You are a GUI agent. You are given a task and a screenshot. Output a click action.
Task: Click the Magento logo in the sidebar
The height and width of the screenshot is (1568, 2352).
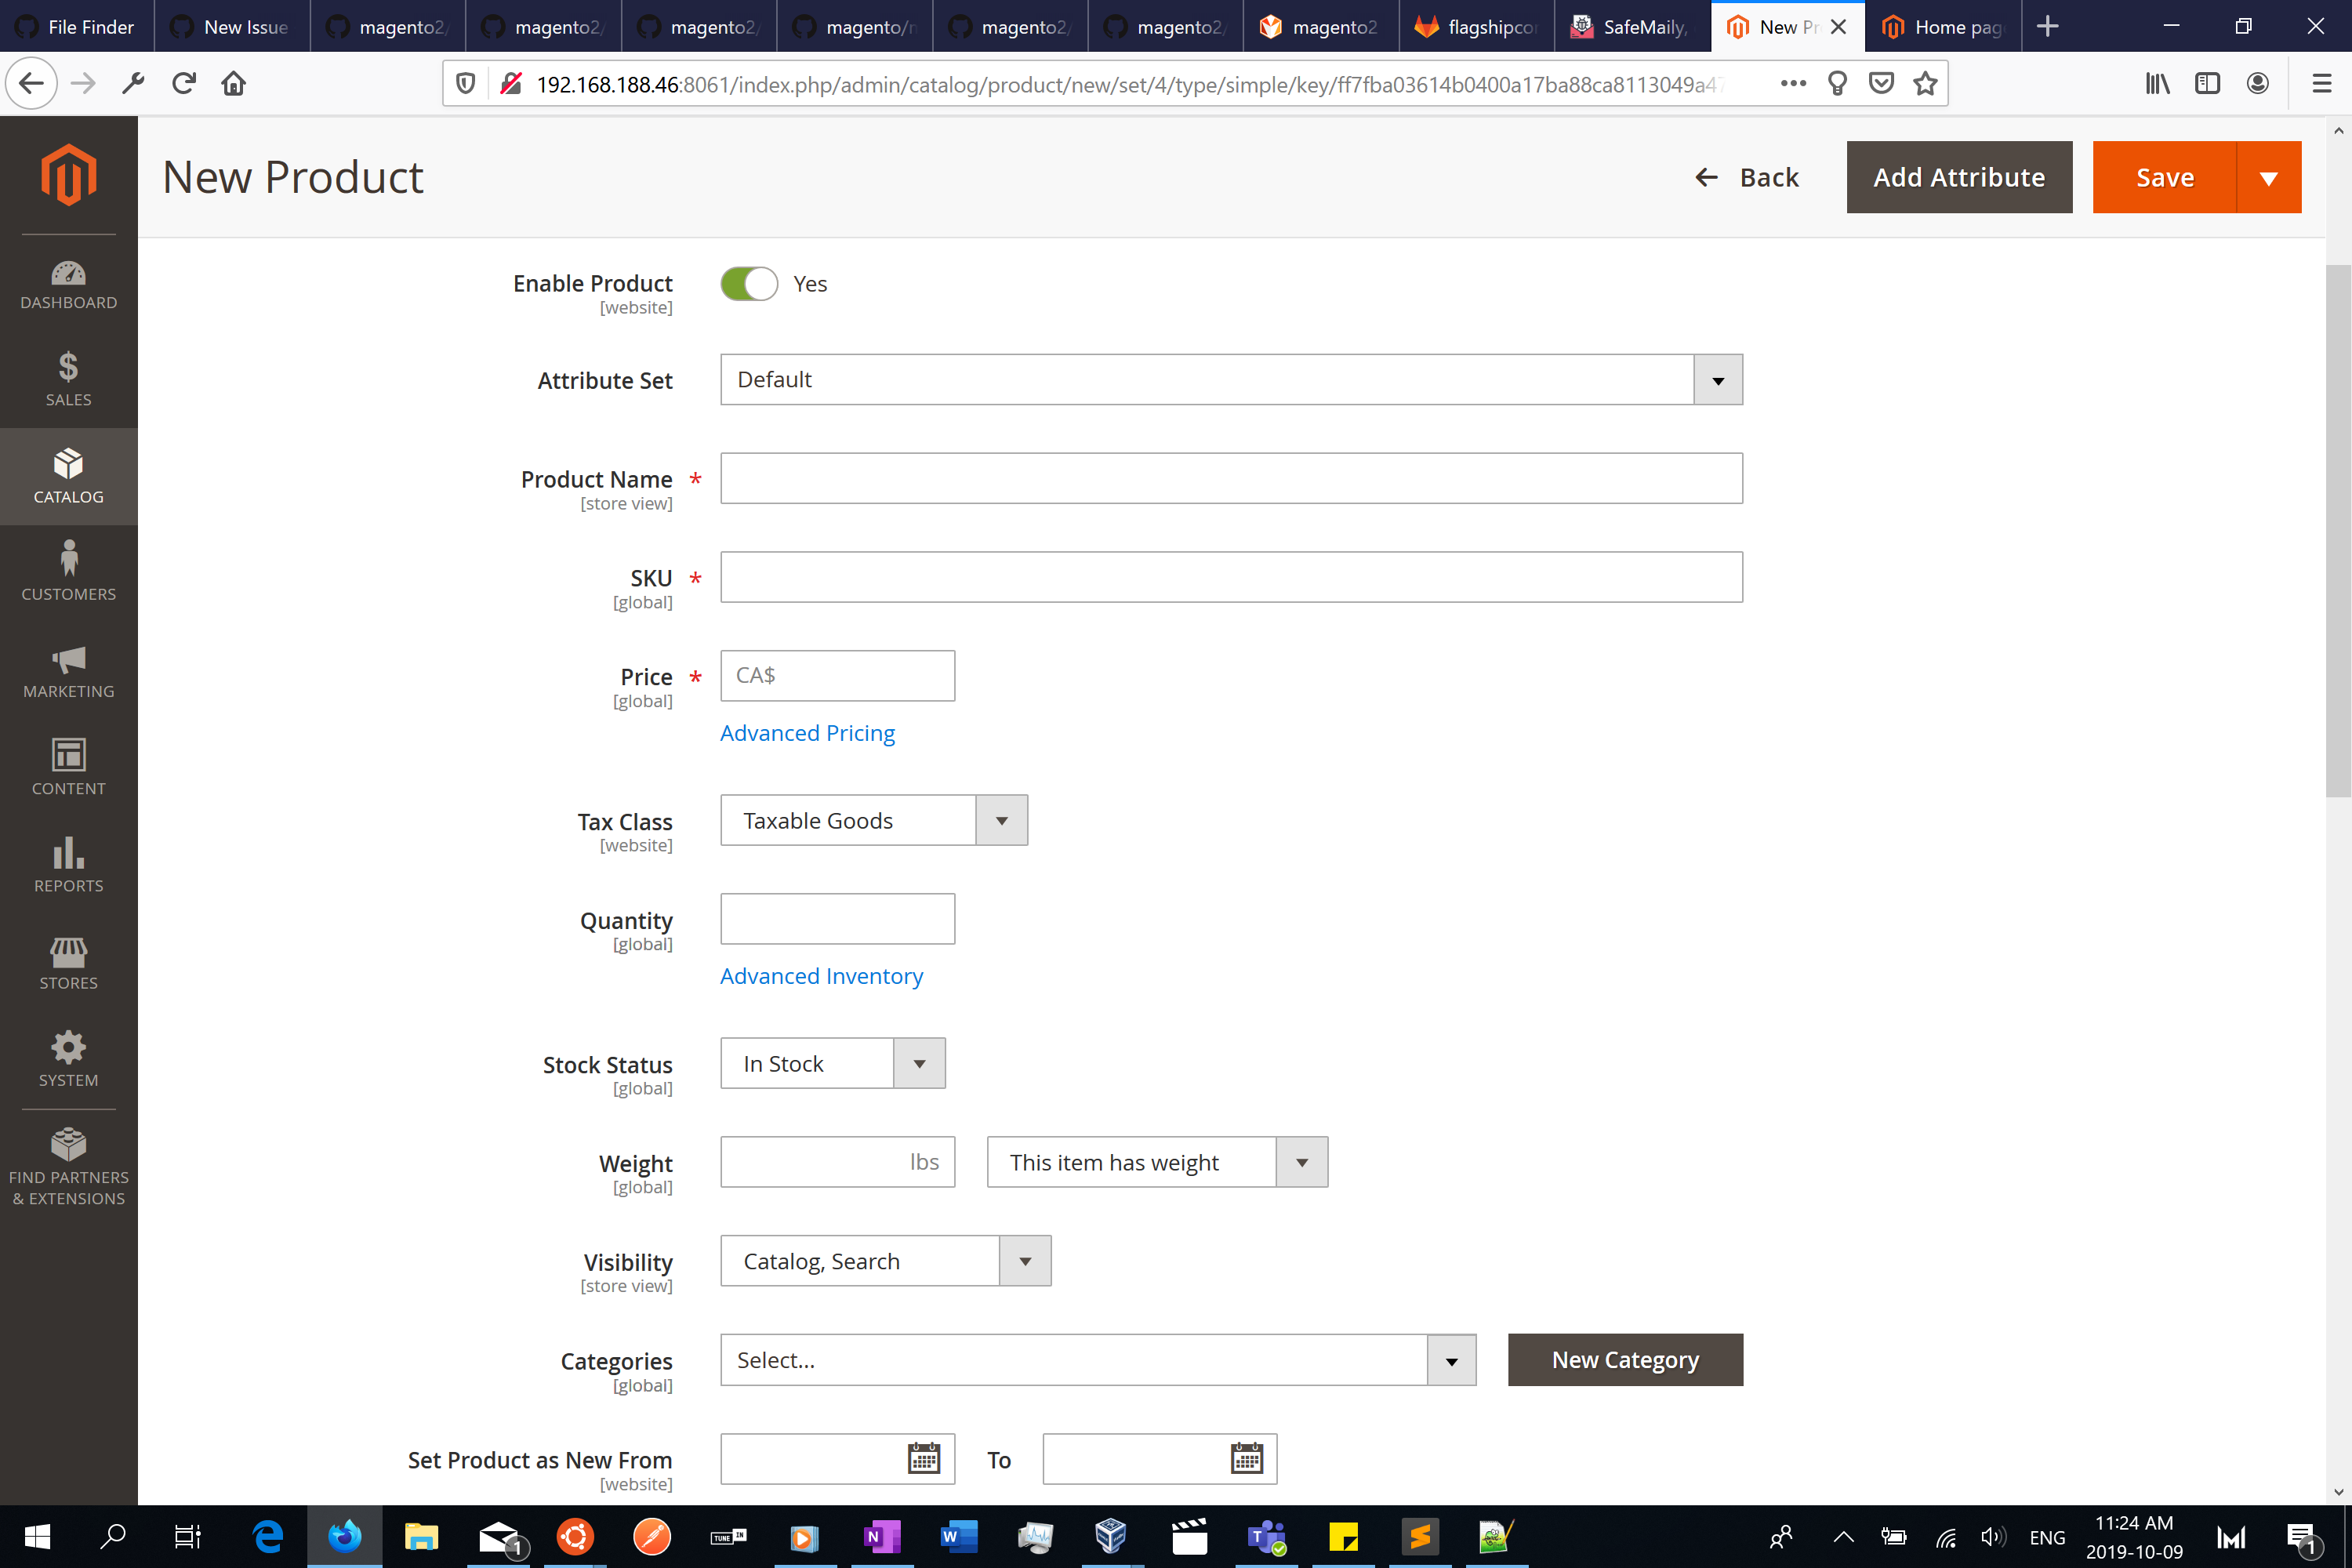point(68,176)
